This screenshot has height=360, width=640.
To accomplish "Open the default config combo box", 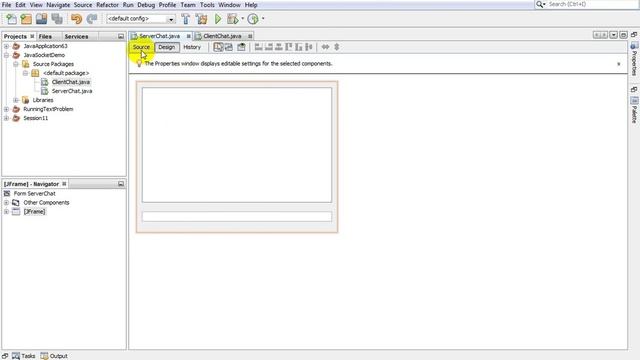I will (x=141, y=19).
